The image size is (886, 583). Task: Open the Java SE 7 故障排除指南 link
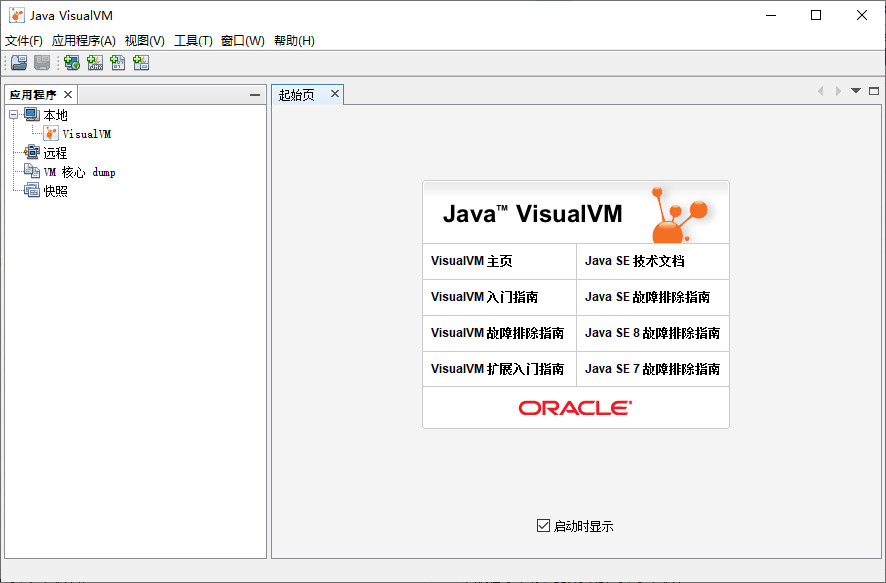653,369
